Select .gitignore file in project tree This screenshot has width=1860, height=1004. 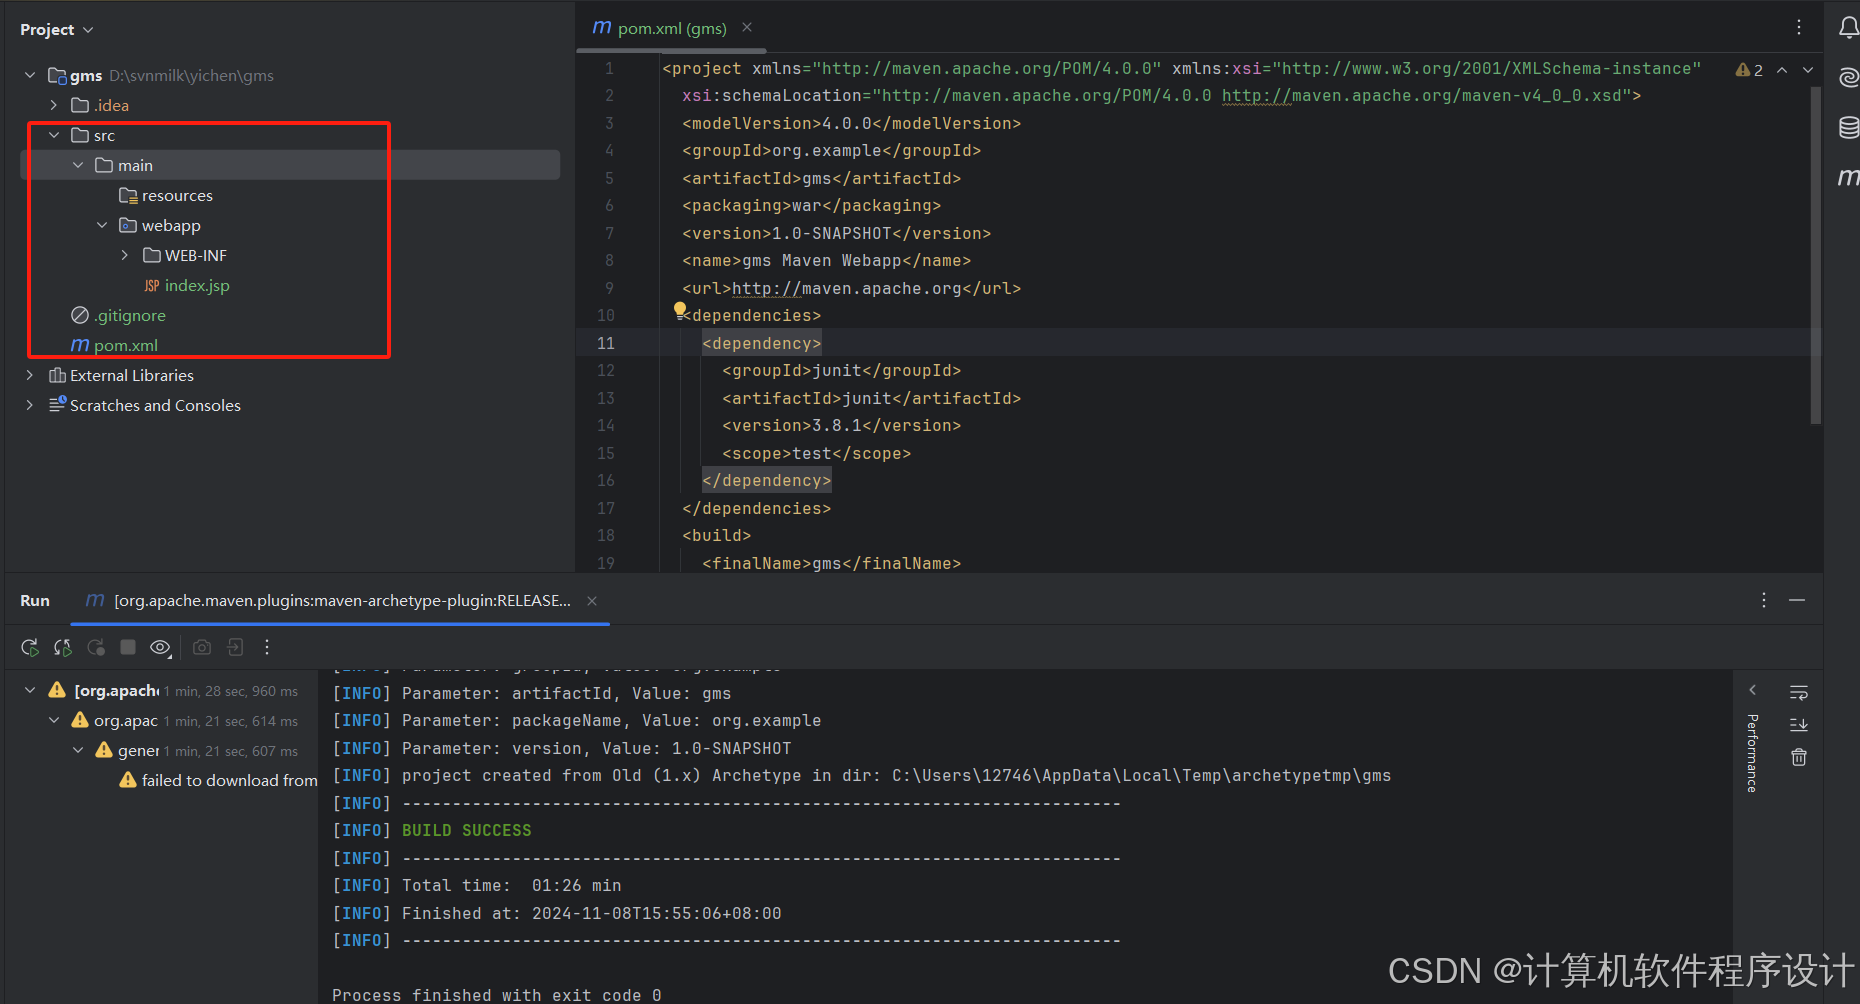tap(119, 315)
